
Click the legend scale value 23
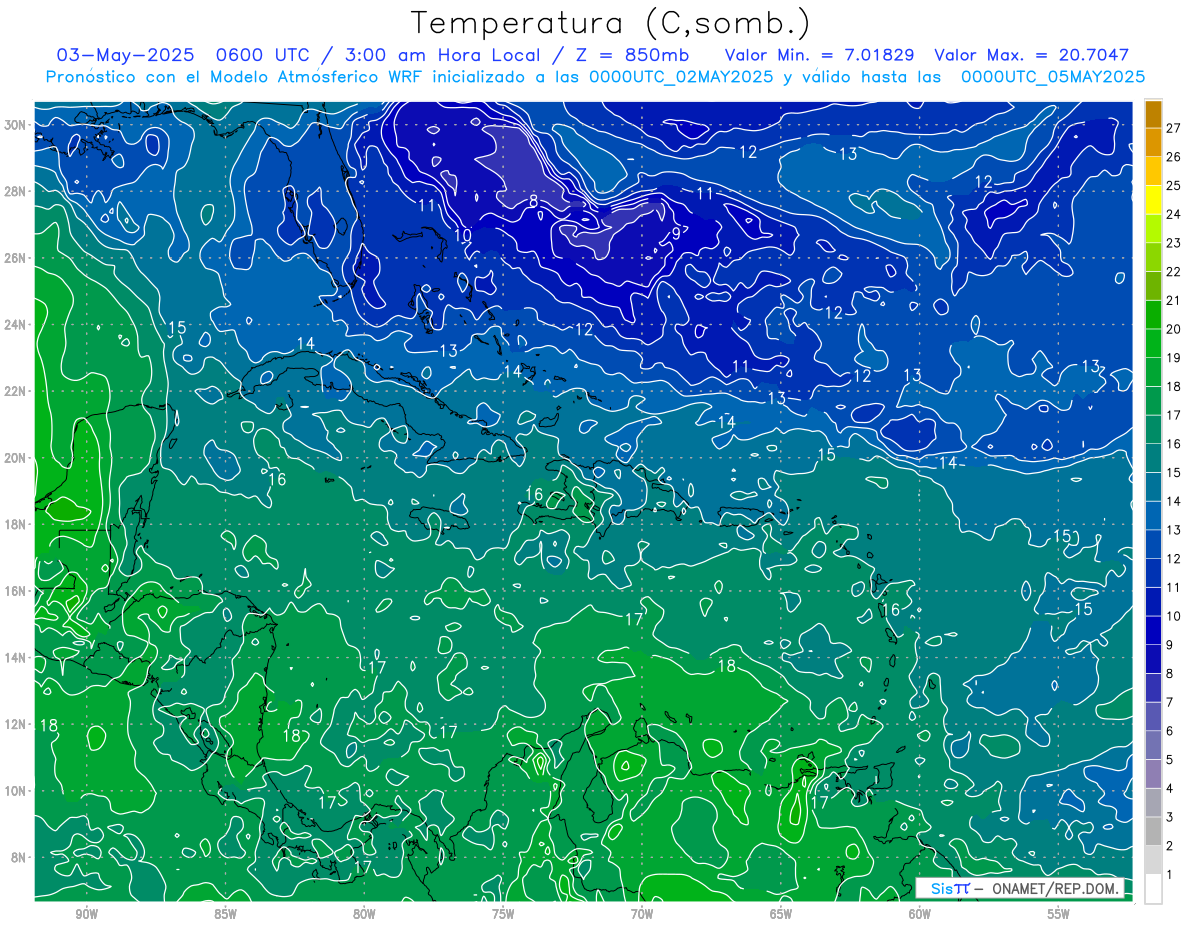point(1174,243)
